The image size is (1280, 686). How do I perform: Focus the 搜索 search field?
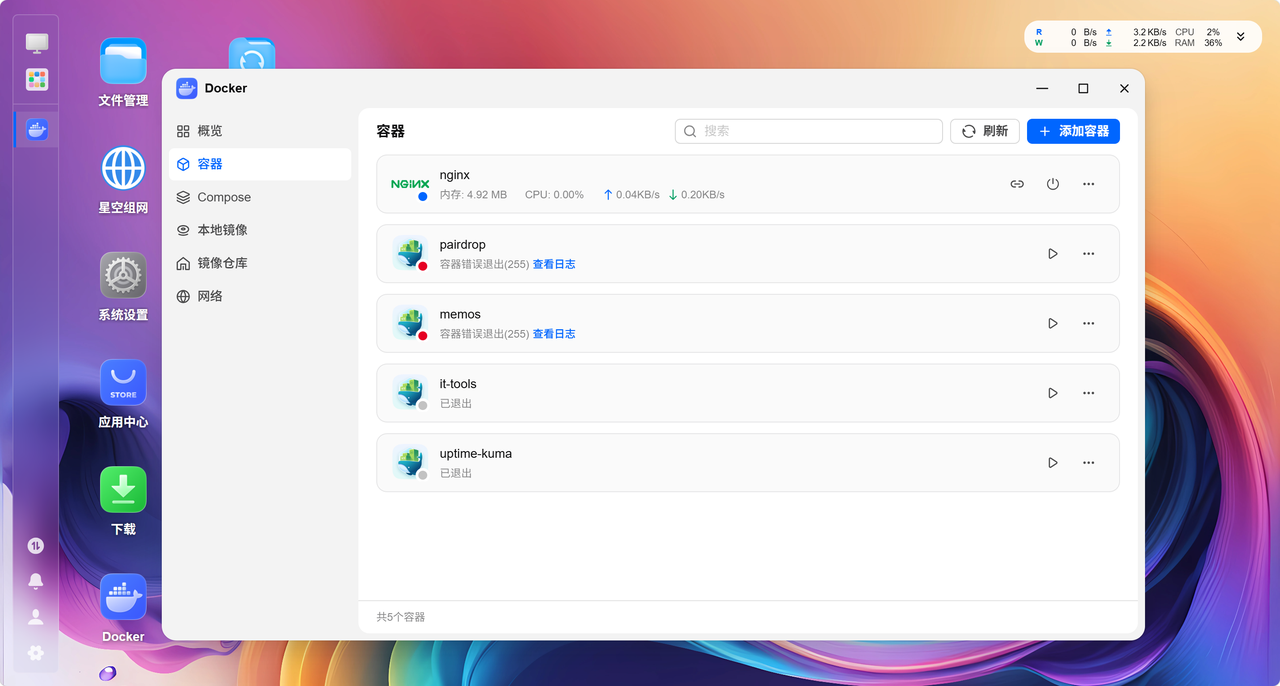click(x=809, y=131)
